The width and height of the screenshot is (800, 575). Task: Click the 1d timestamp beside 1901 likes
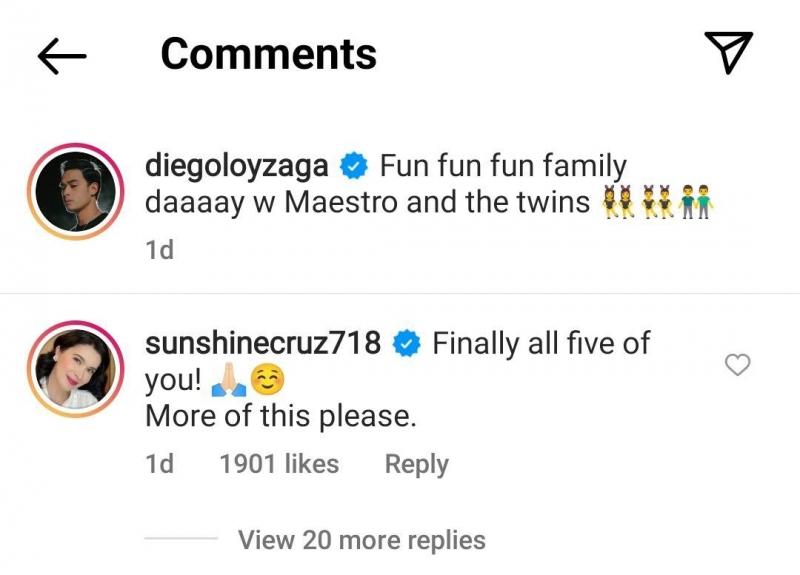coord(160,464)
